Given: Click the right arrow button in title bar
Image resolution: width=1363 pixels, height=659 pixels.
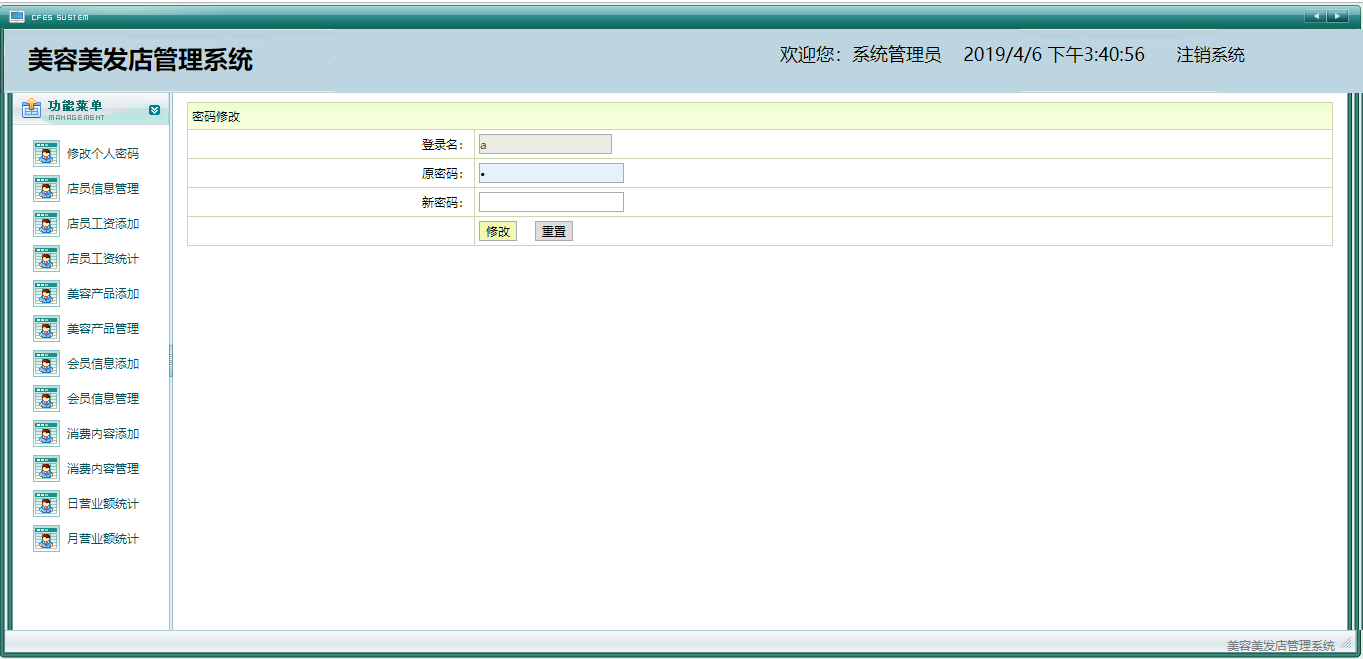Looking at the screenshot, I should [1338, 16].
